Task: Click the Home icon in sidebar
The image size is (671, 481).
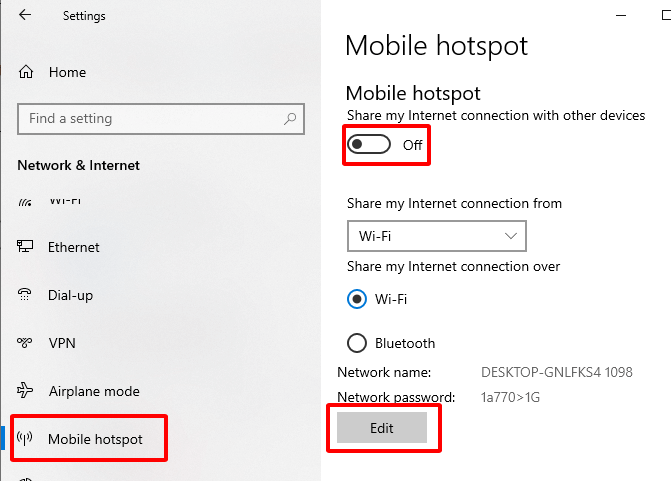Action: (26, 73)
